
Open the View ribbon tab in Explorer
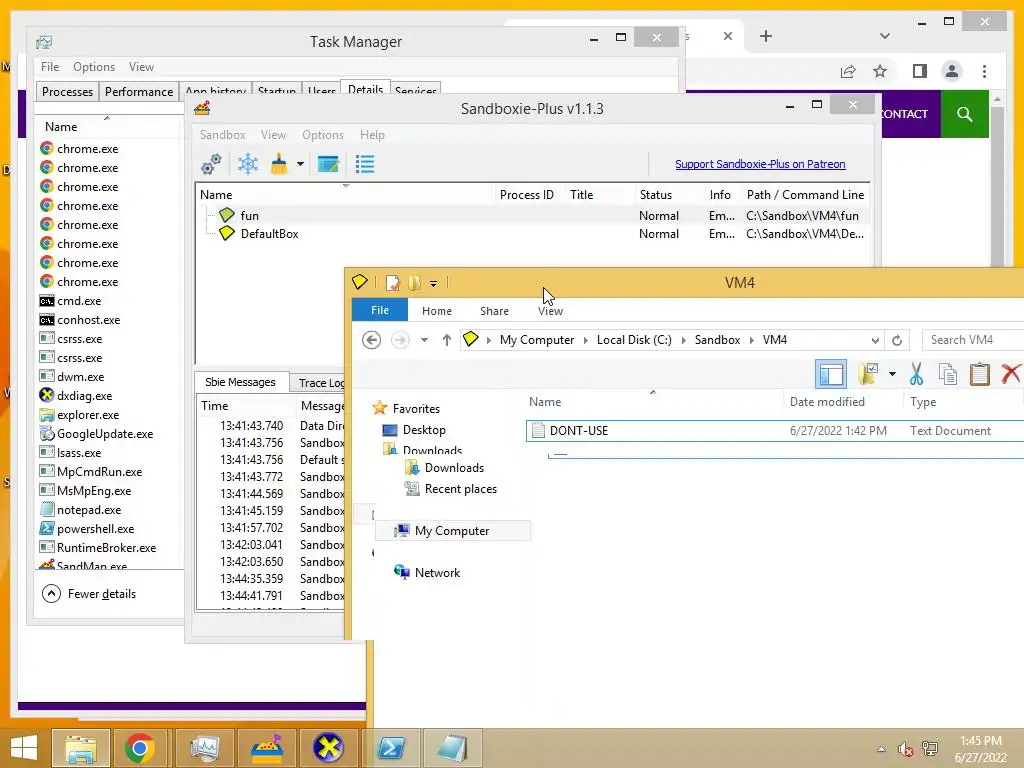point(551,311)
